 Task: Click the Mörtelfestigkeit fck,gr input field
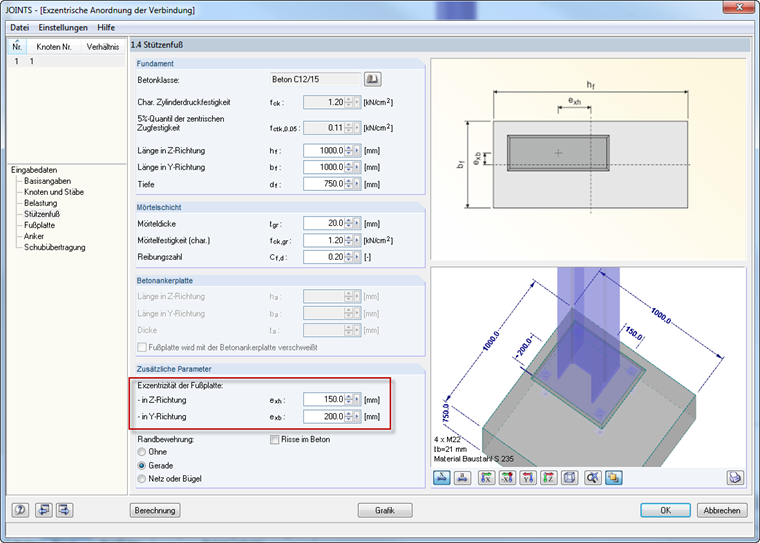click(324, 240)
